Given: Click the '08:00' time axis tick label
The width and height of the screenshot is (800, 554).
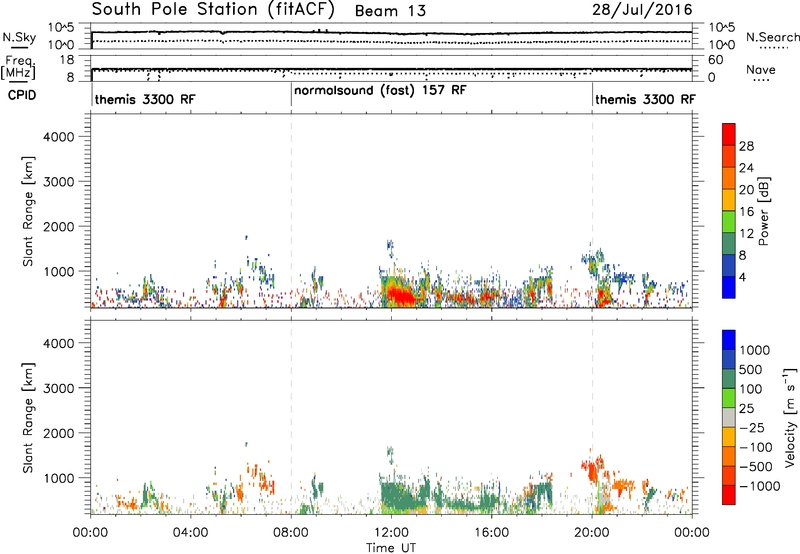Looking at the screenshot, I should tap(291, 533).
